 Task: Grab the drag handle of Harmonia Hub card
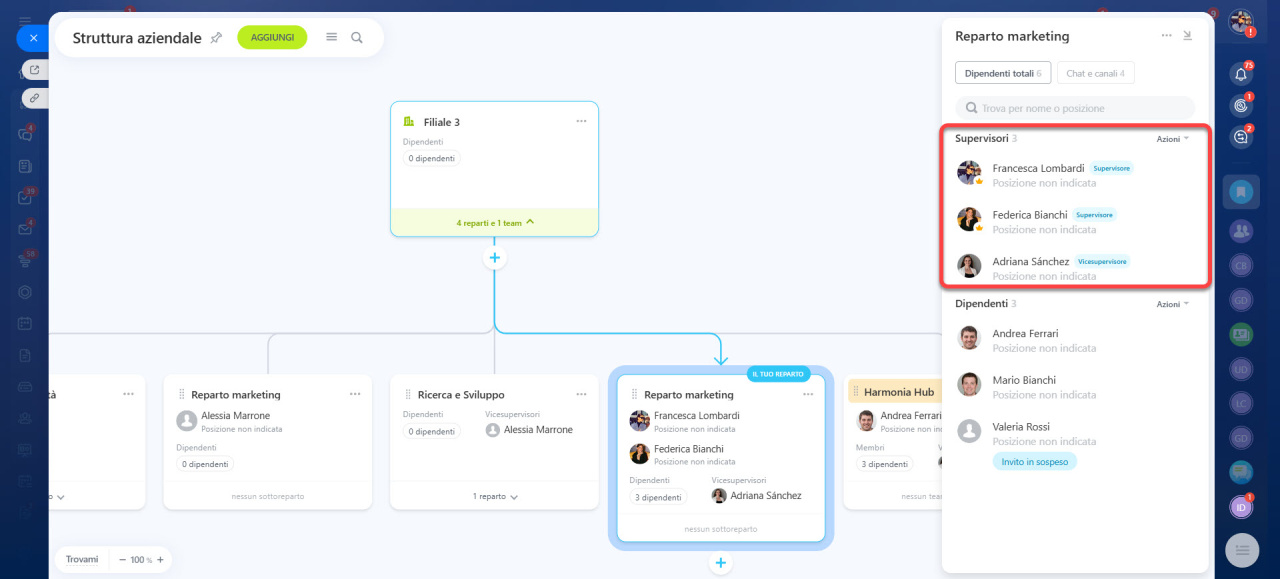855,392
